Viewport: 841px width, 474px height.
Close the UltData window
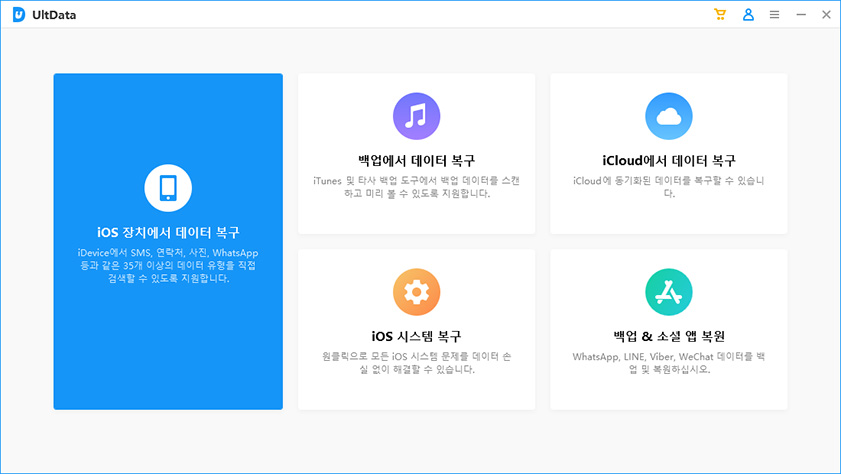827,15
